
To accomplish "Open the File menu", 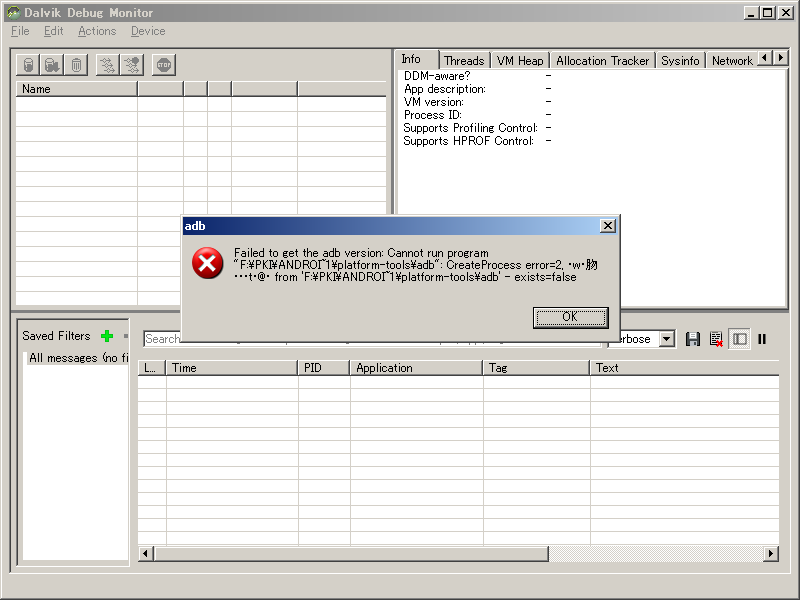I will point(20,31).
